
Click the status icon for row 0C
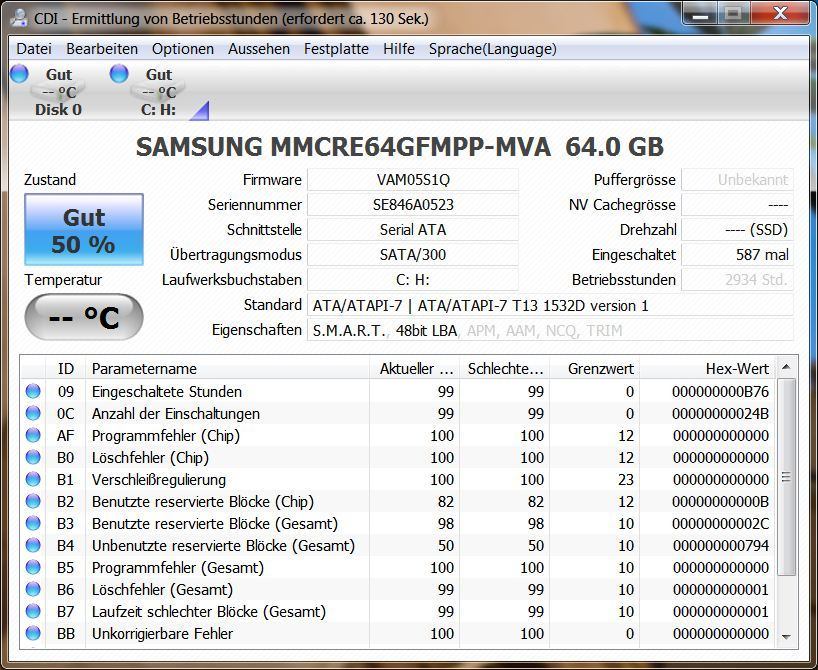[33, 413]
